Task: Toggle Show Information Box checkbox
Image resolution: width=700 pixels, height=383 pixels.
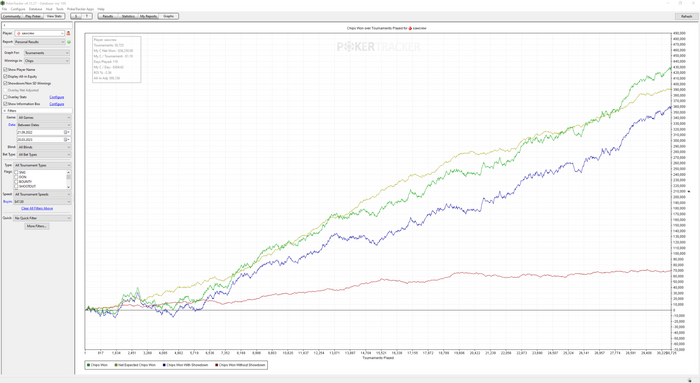Action: pyautogui.click(x=5, y=104)
